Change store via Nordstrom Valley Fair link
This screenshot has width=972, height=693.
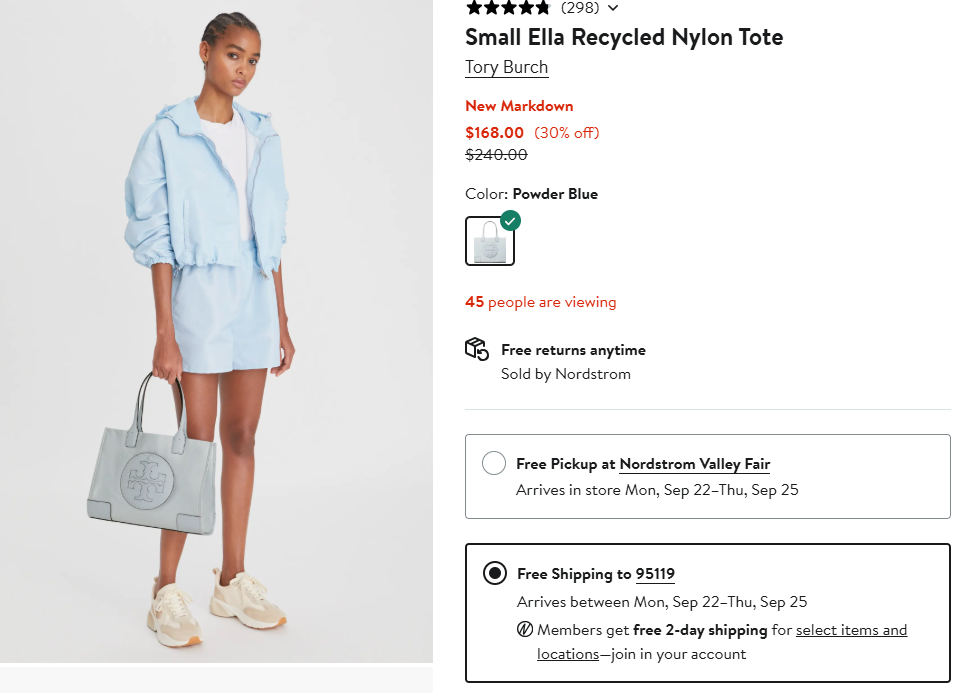click(x=694, y=464)
